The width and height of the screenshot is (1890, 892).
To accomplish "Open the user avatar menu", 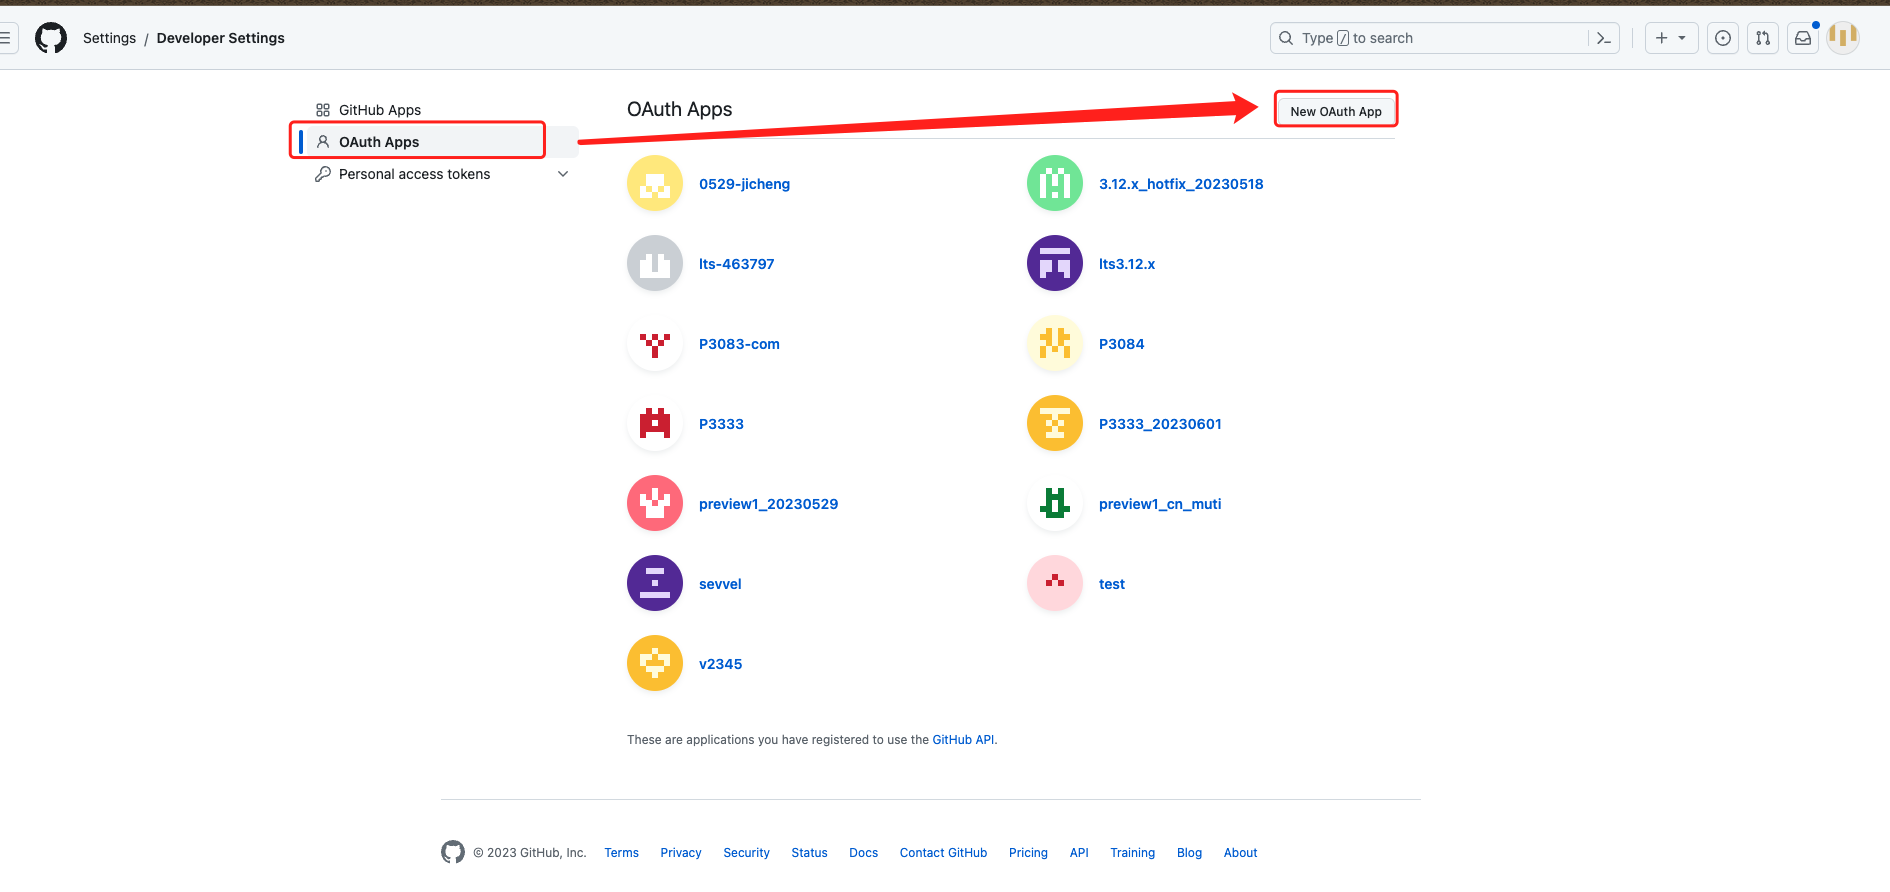I will (x=1843, y=38).
